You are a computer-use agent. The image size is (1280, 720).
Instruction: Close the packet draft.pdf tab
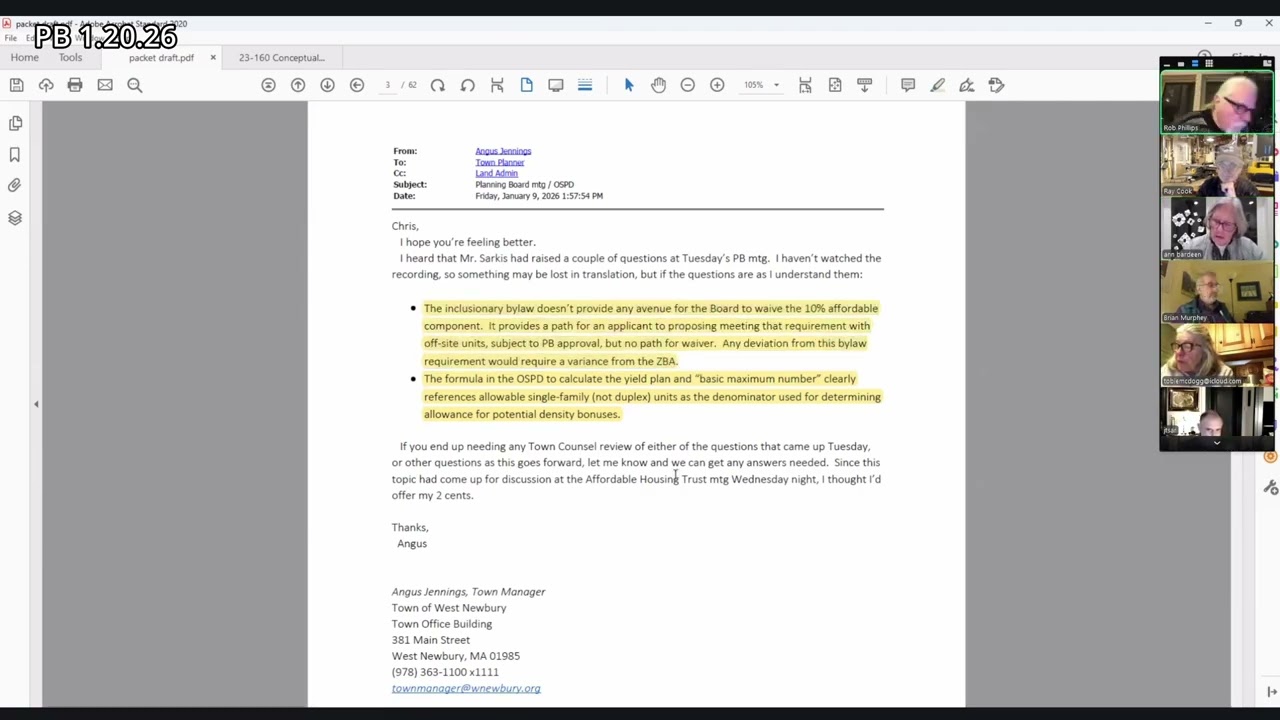pos(213,58)
